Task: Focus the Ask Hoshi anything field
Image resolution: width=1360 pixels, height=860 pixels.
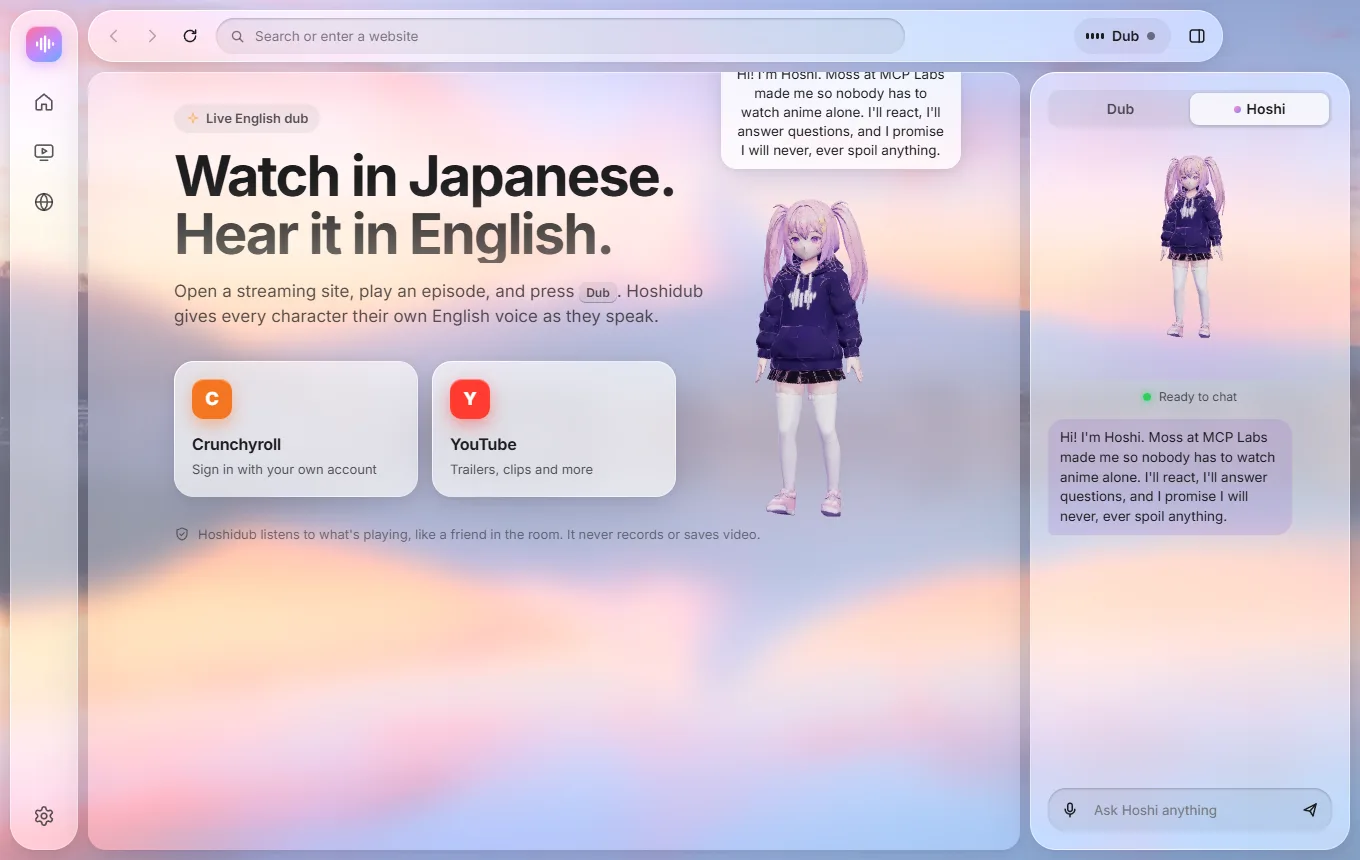Action: (x=1189, y=810)
